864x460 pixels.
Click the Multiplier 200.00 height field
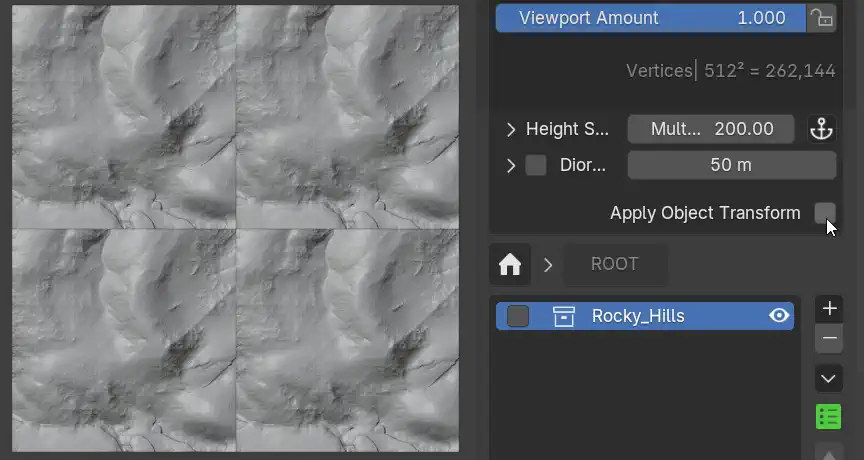coord(711,129)
